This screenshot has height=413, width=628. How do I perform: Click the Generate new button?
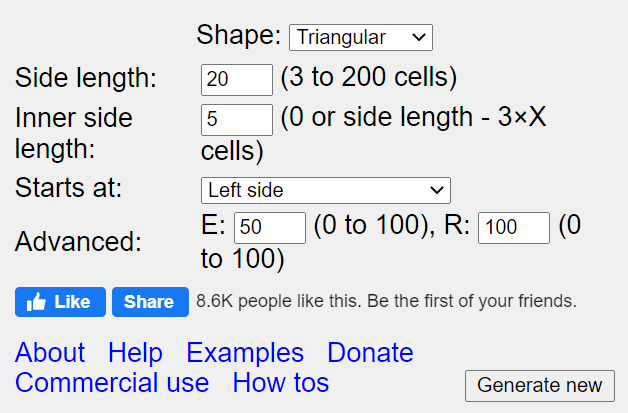(539, 386)
